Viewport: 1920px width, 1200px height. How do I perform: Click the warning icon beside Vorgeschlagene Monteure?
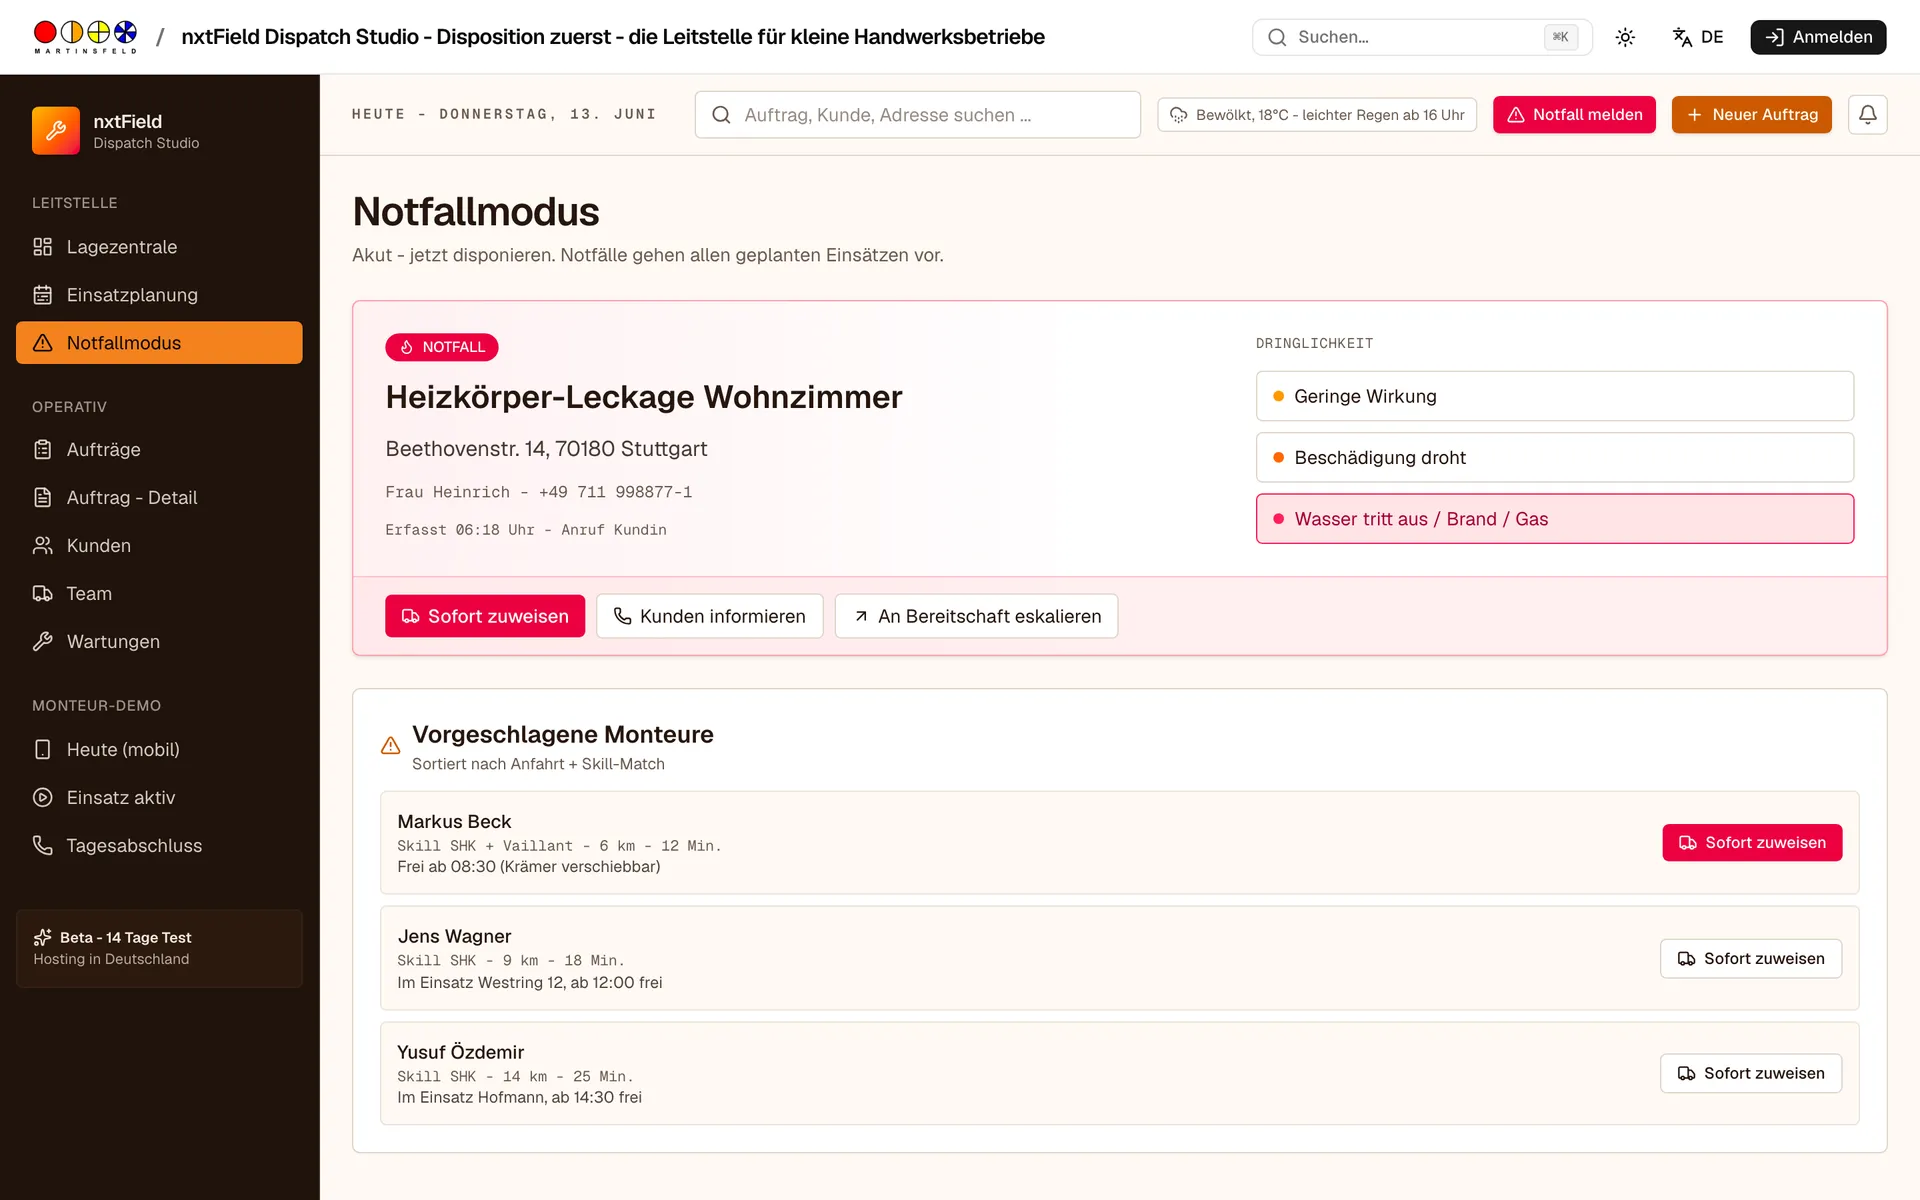(391, 746)
